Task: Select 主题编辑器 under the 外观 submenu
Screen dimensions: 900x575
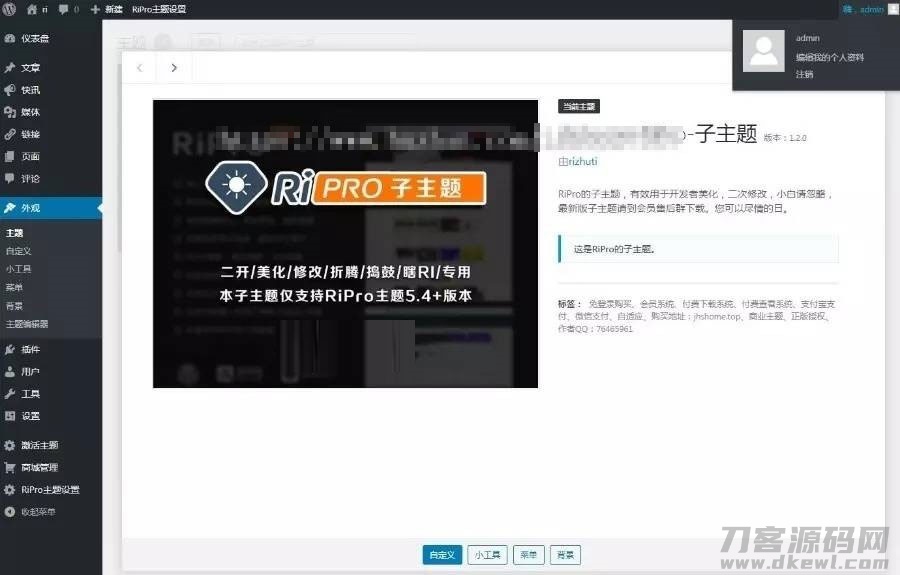Action: click(x=27, y=324)
